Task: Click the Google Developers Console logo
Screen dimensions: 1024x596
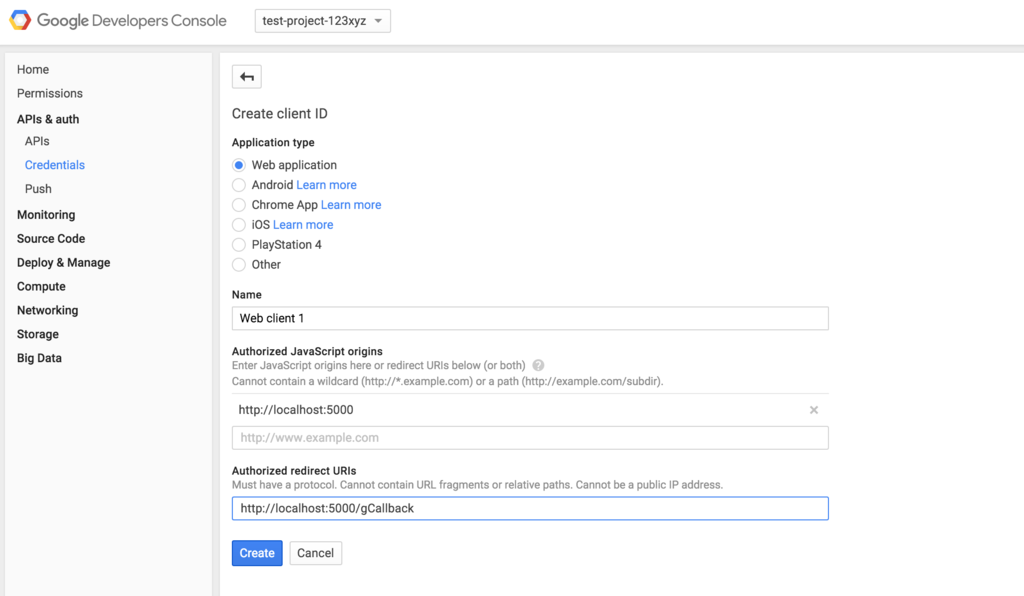Action: (x=118, y=20)
